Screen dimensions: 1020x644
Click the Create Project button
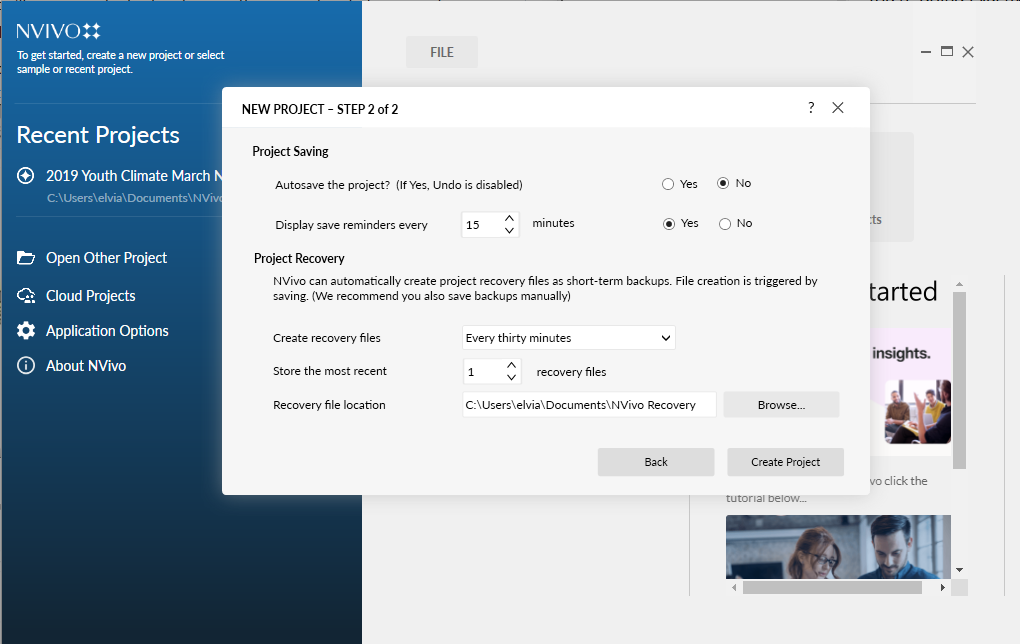coord(785,462)
